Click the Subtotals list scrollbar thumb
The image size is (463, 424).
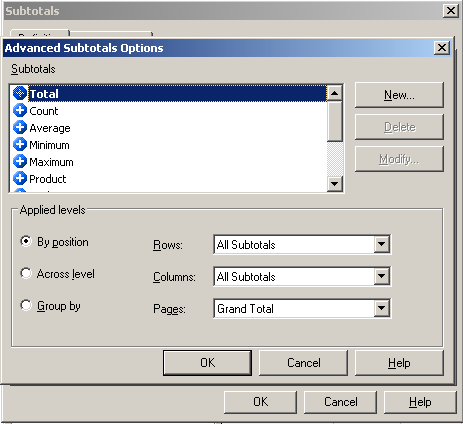(x=335, y=121)
